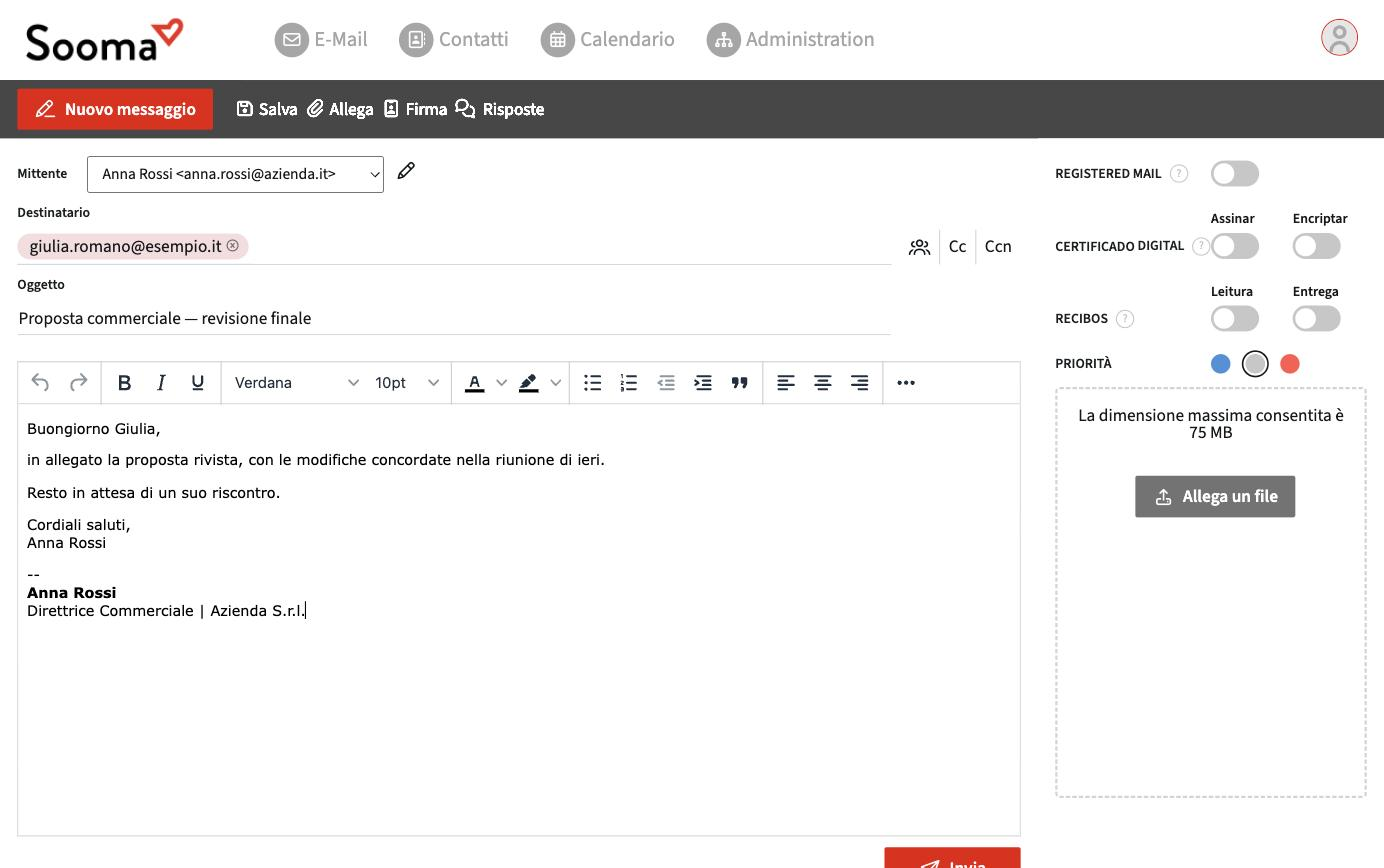This screenshot has height=868, width=1384.
Task: Open the Verdana font family dropdown
Action: point(296,383)
